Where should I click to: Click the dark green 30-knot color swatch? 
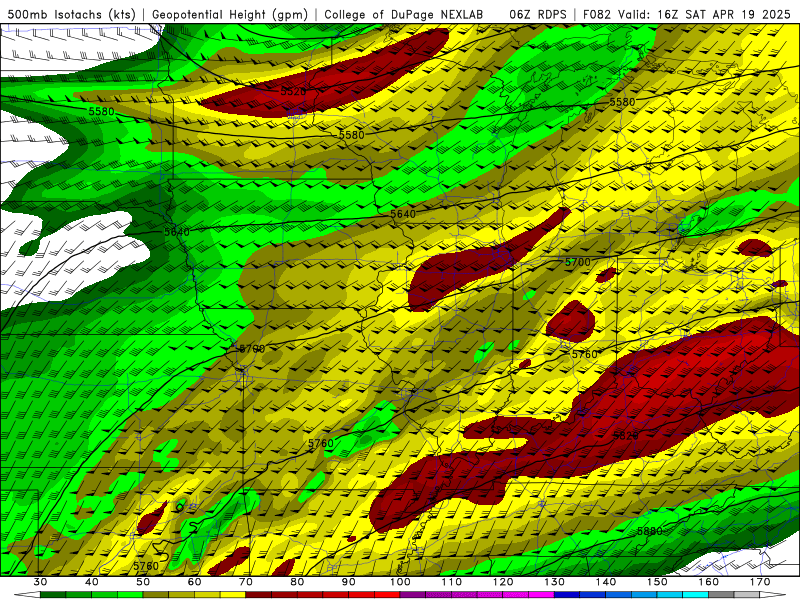(53, 595)
